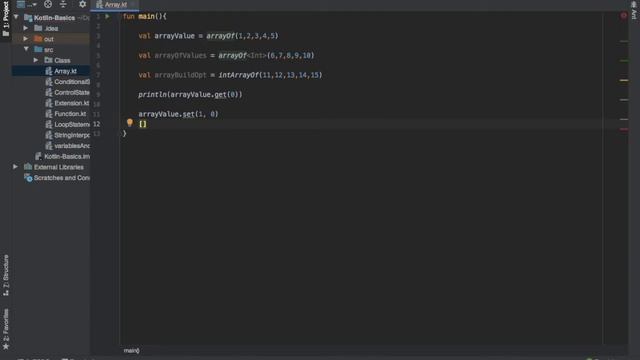Image resolution: width=640 pixels, height=360 pixels.
Task: Open the Project view selector dropdown
Action: tap(27, 4)
